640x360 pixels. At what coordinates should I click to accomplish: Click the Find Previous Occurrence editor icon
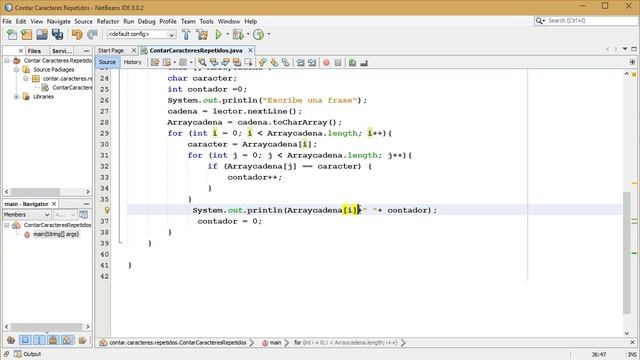(x=213, y=62)
